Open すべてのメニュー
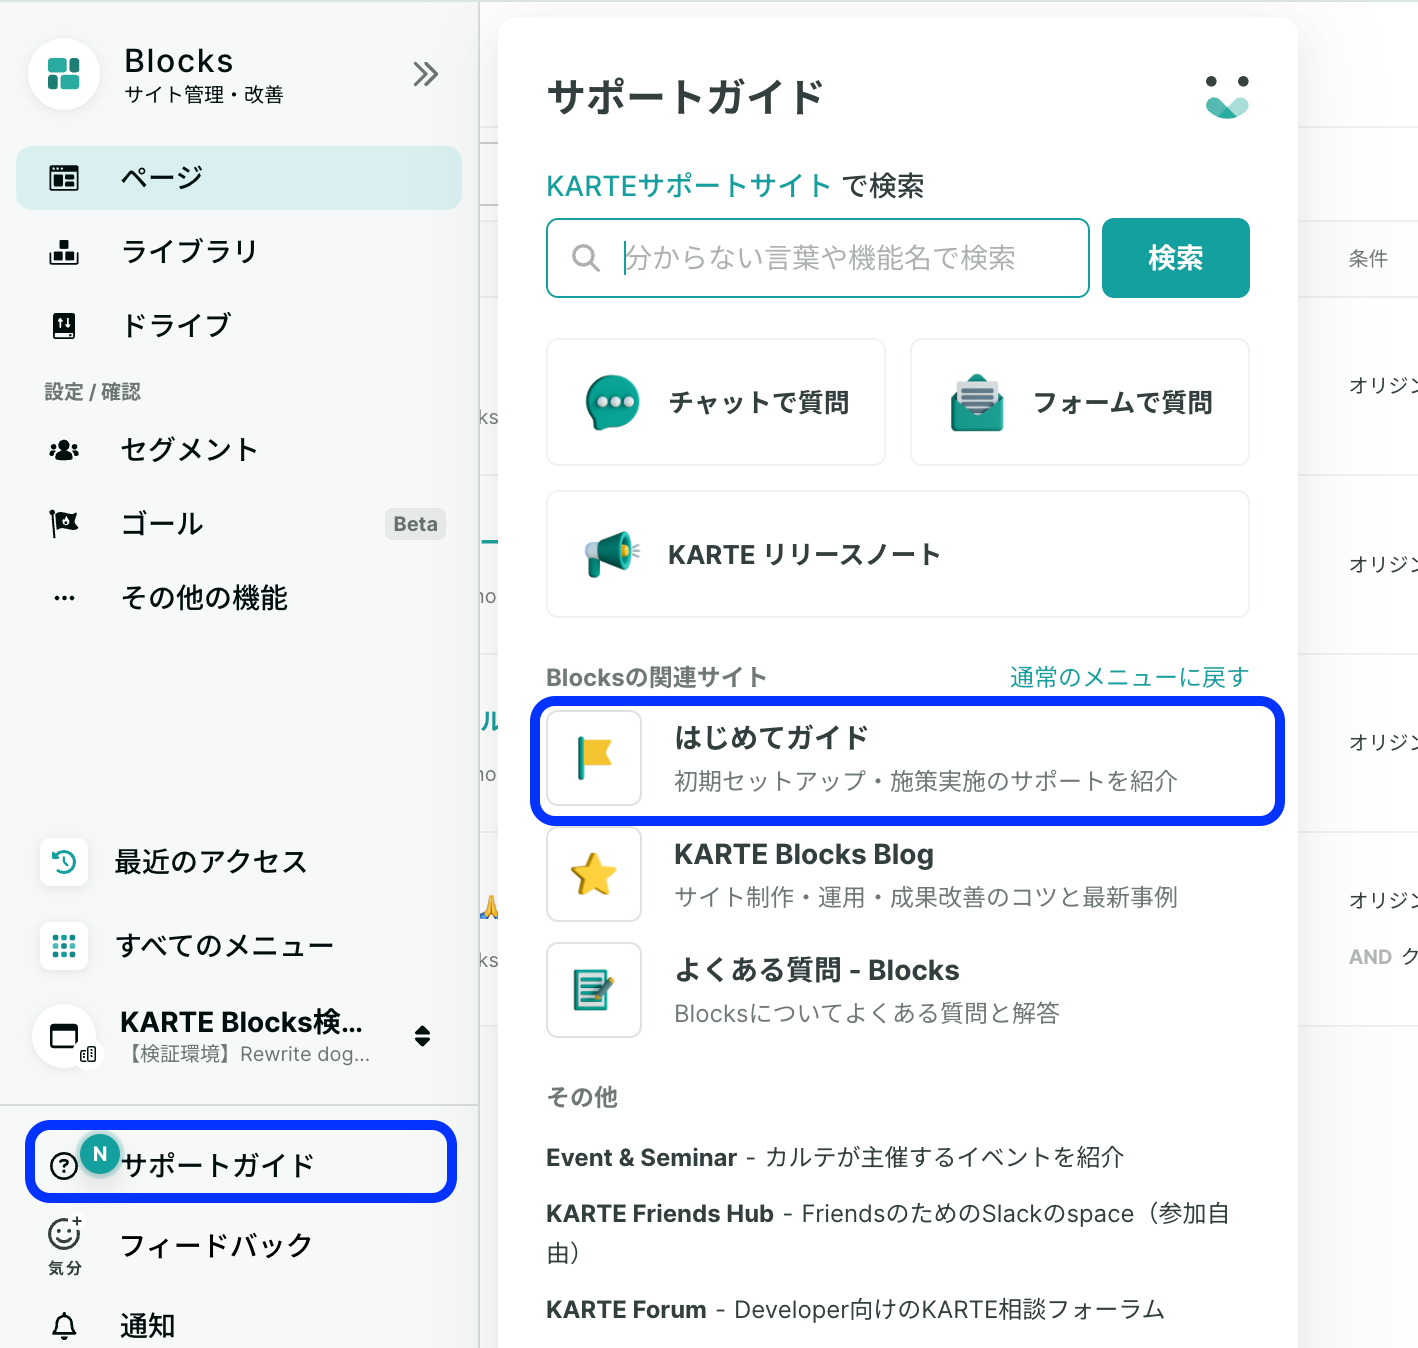The image size is (1418, 1348). [x=239, y=945]
